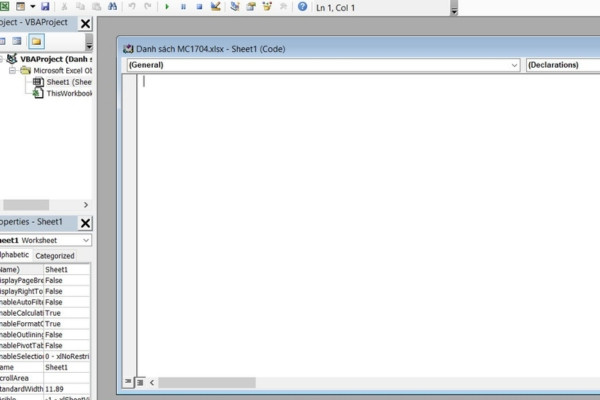Click DisplayRightToLeft value False
This screenshot has width=600, height=400.
click(67, 291)
